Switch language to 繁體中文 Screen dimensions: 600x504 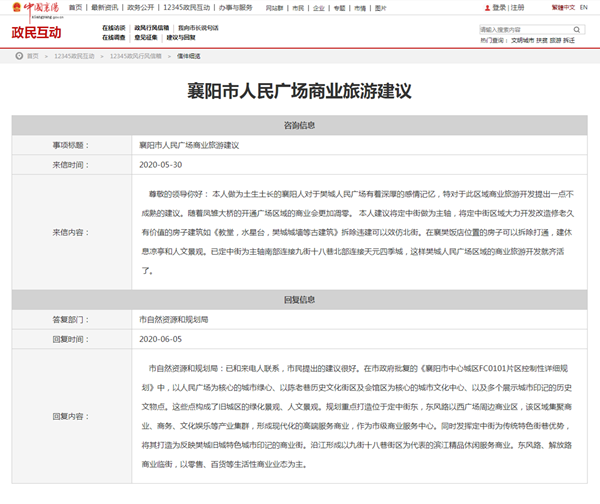click(565, 7)
